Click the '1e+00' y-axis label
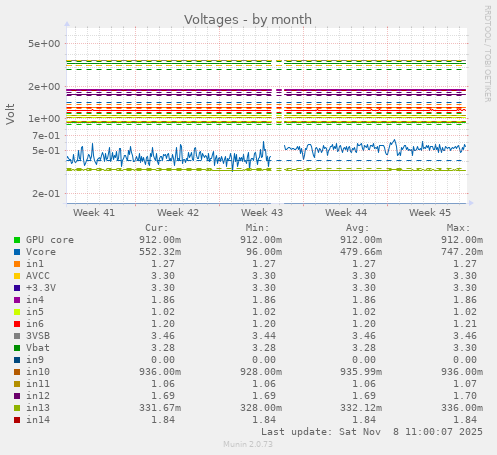 coord(44,119)
